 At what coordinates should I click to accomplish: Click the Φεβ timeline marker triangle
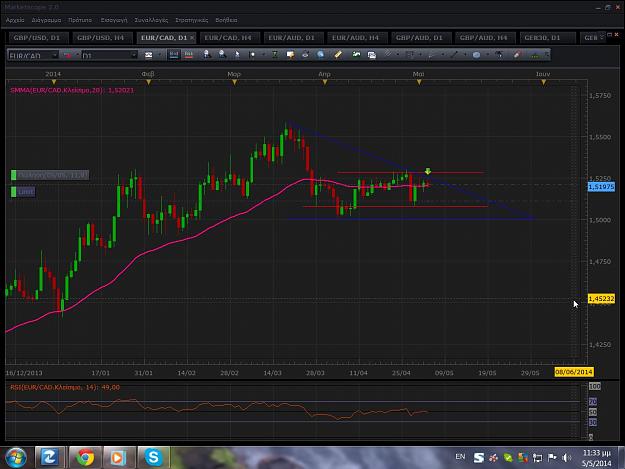[149, 82]
